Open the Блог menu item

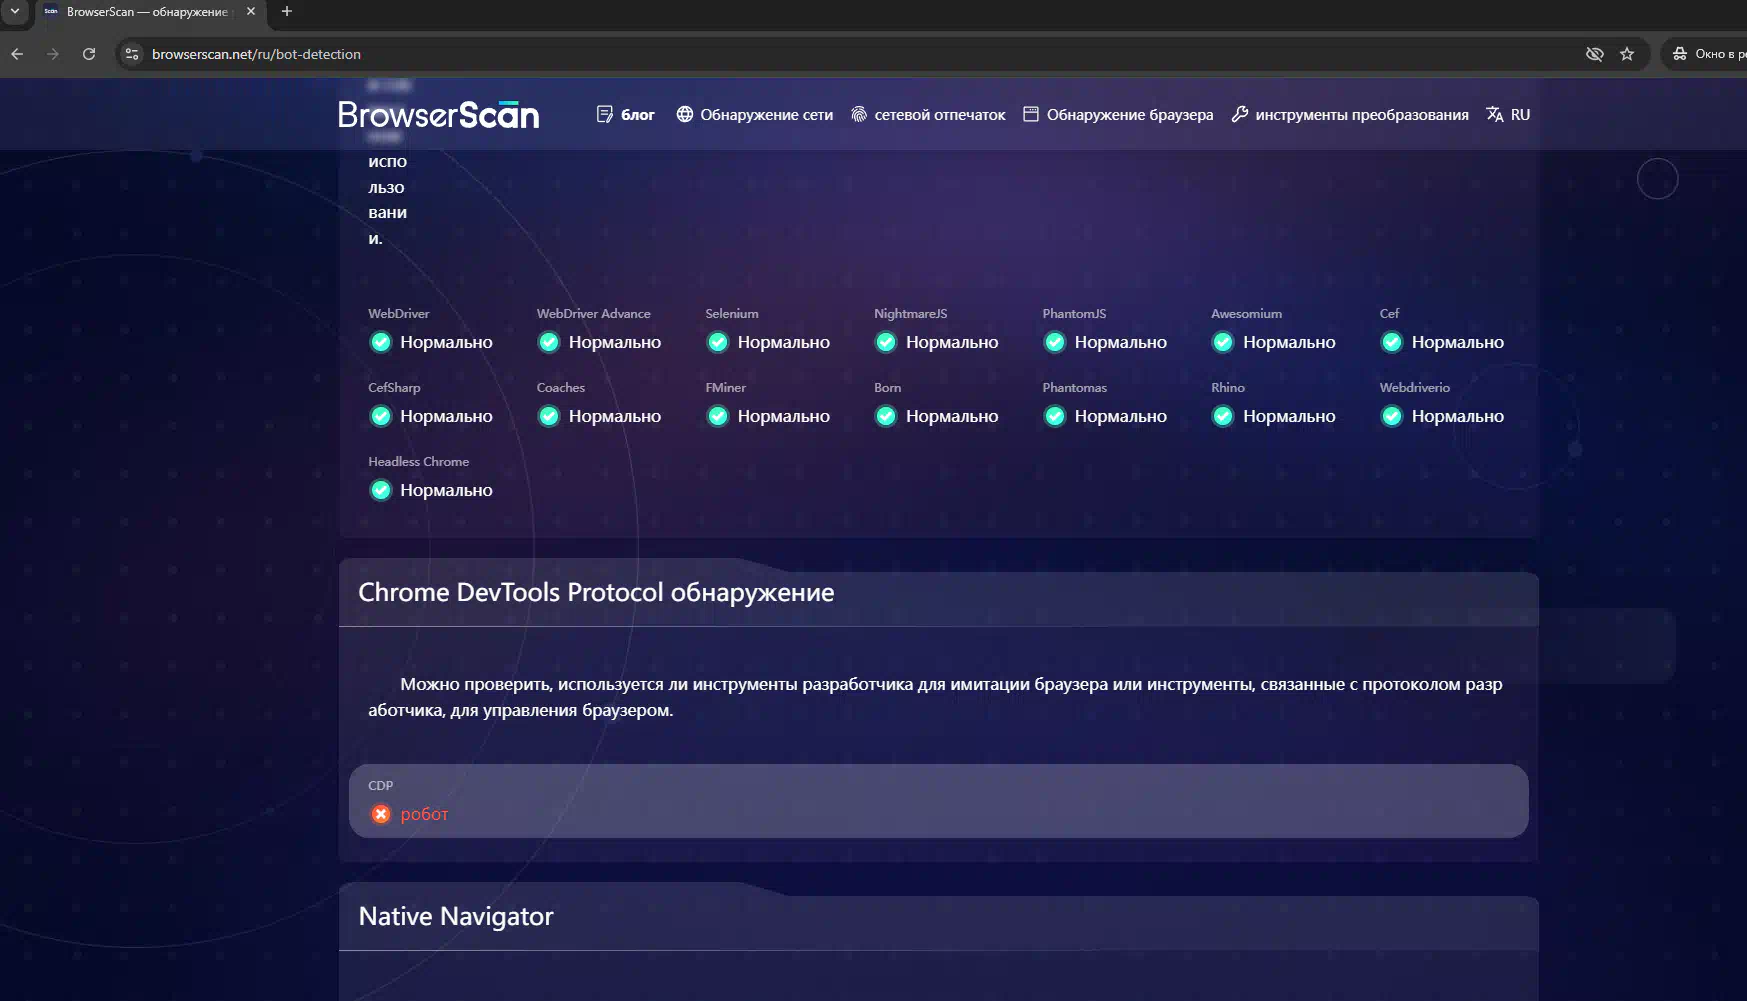[625, 115]
